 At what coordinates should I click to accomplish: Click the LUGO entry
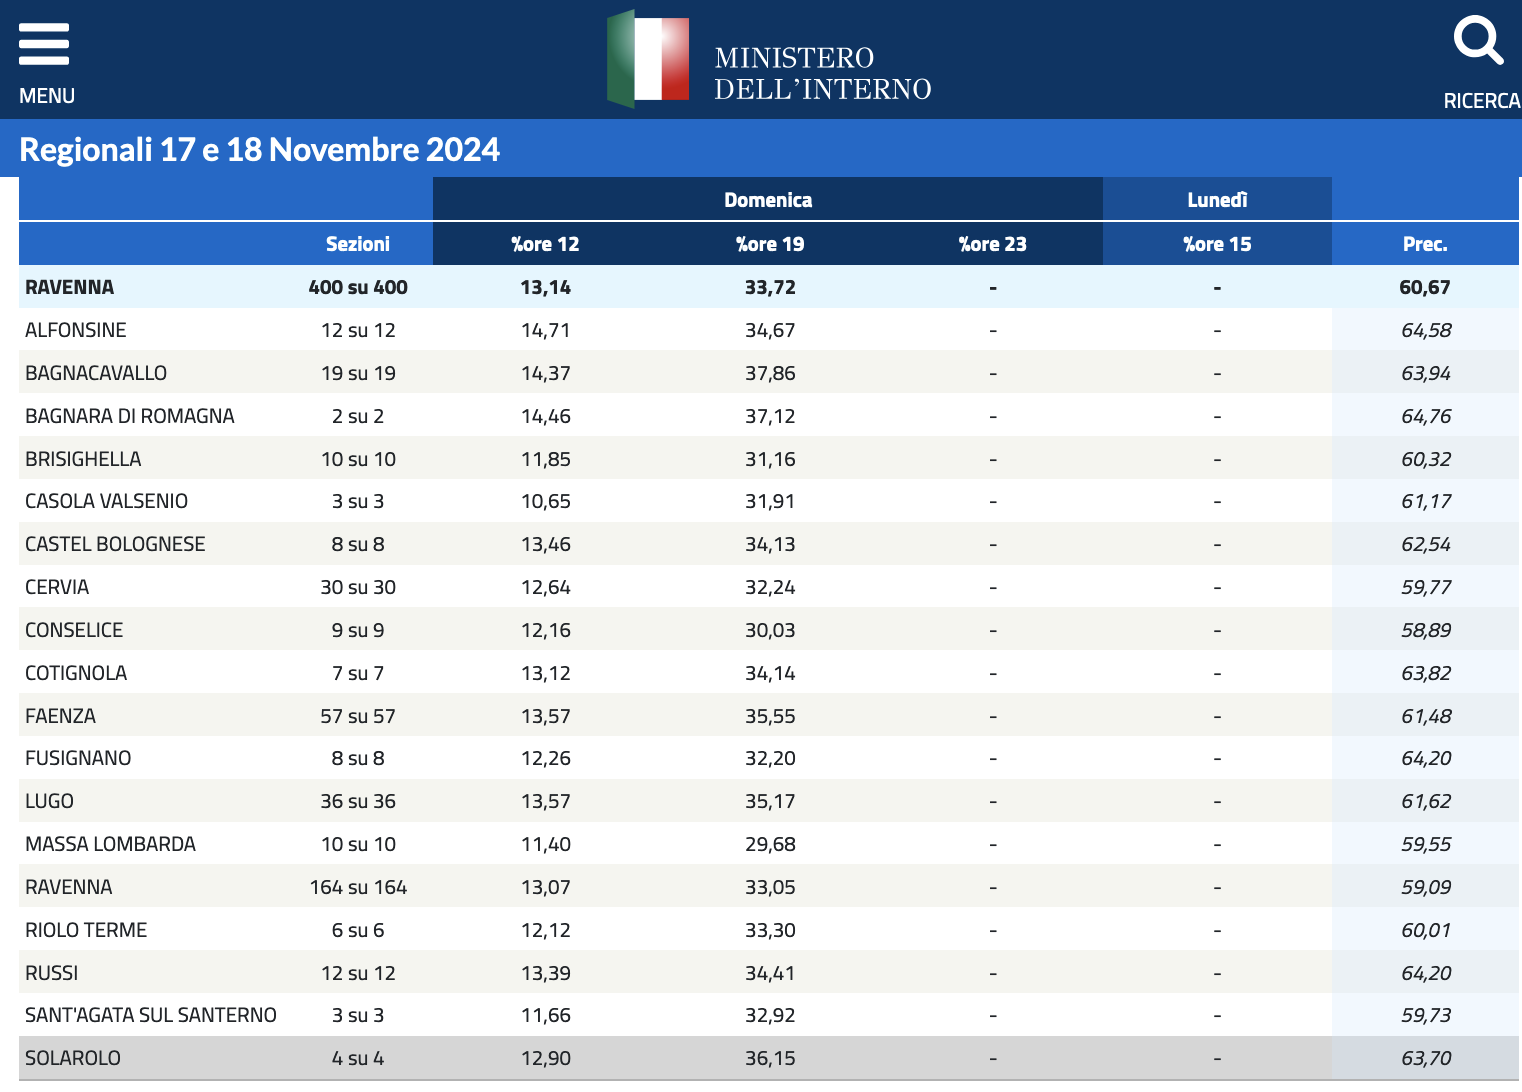point(49,801)
